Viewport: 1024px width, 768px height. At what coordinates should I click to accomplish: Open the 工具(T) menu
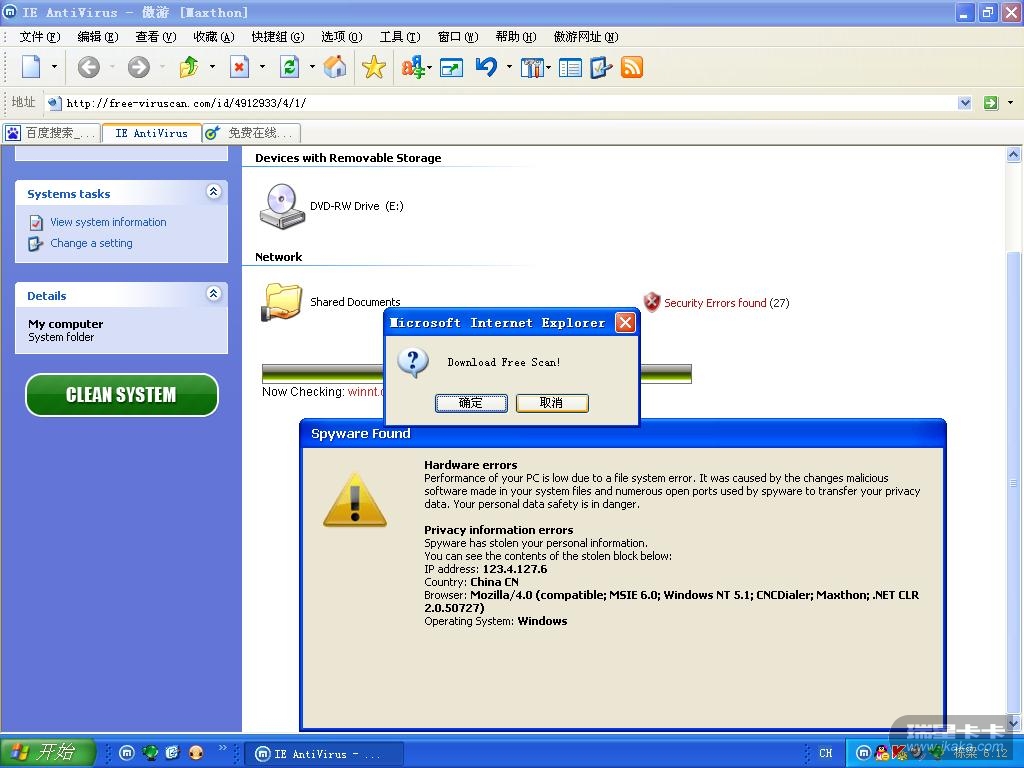tap(400, 37)
